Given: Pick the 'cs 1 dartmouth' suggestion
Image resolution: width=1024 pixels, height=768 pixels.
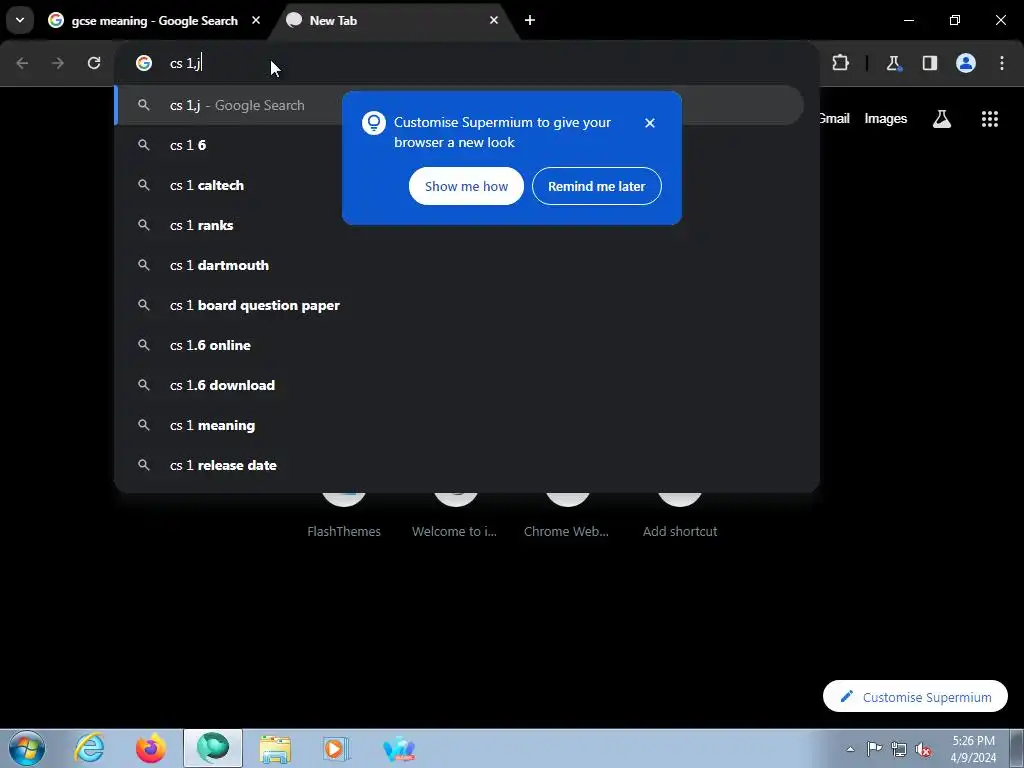Looking at the screenshot, I should point(459,265).
